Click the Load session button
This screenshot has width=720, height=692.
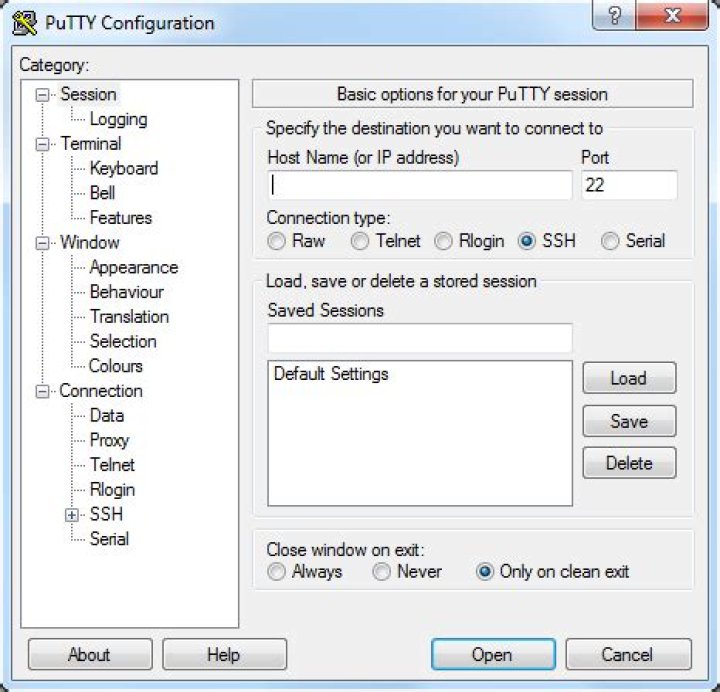pos(628,378)
